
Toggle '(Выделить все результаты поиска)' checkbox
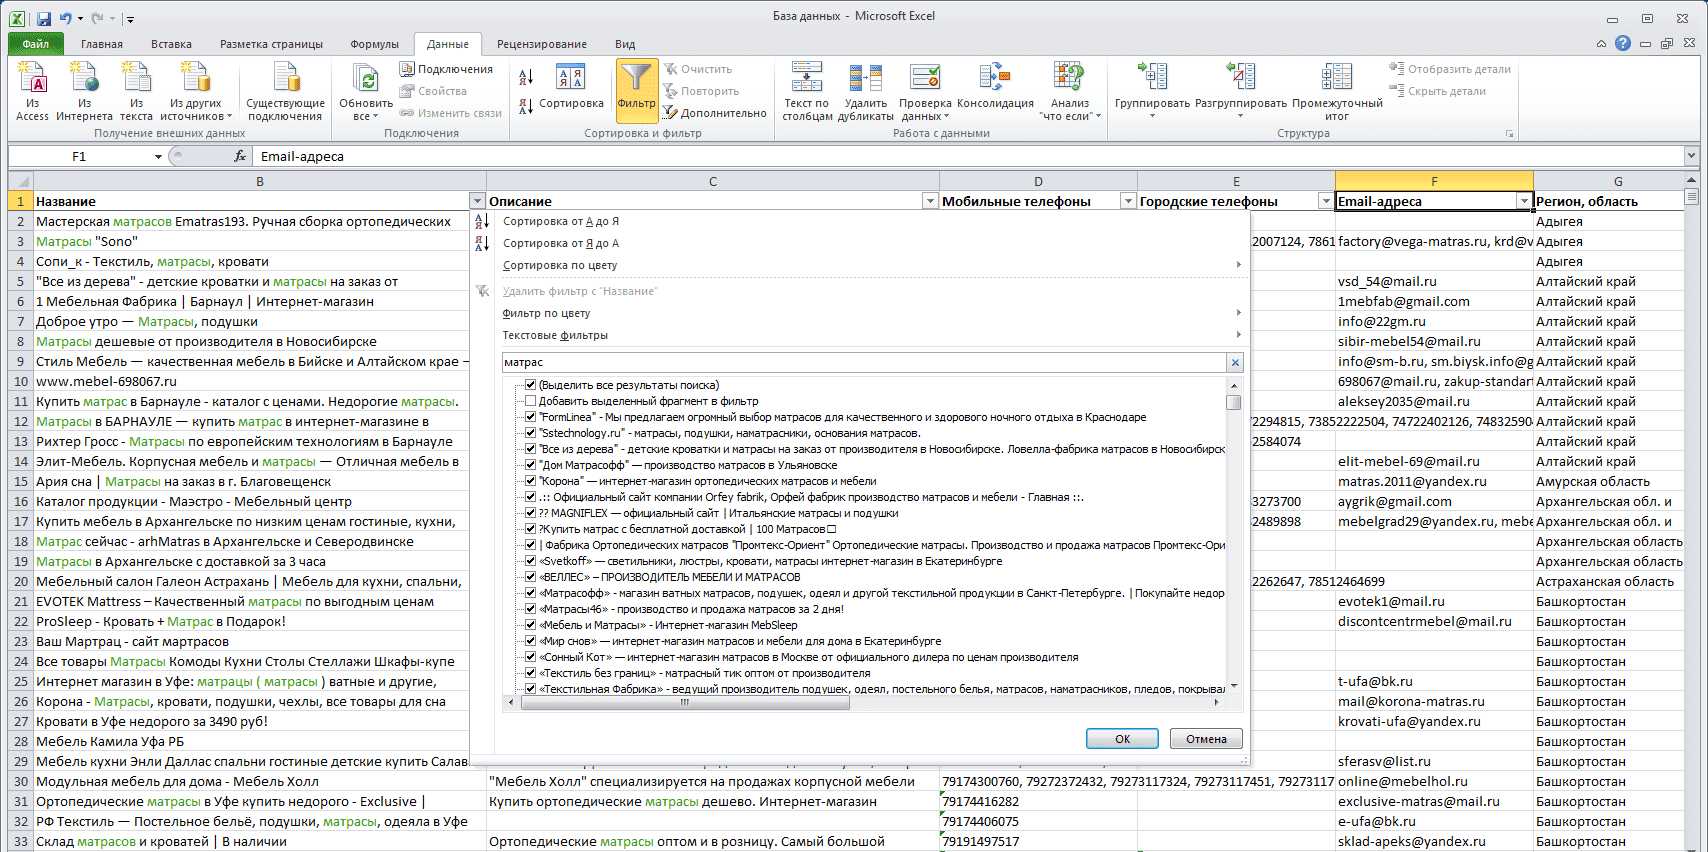(x=531, y=385)
